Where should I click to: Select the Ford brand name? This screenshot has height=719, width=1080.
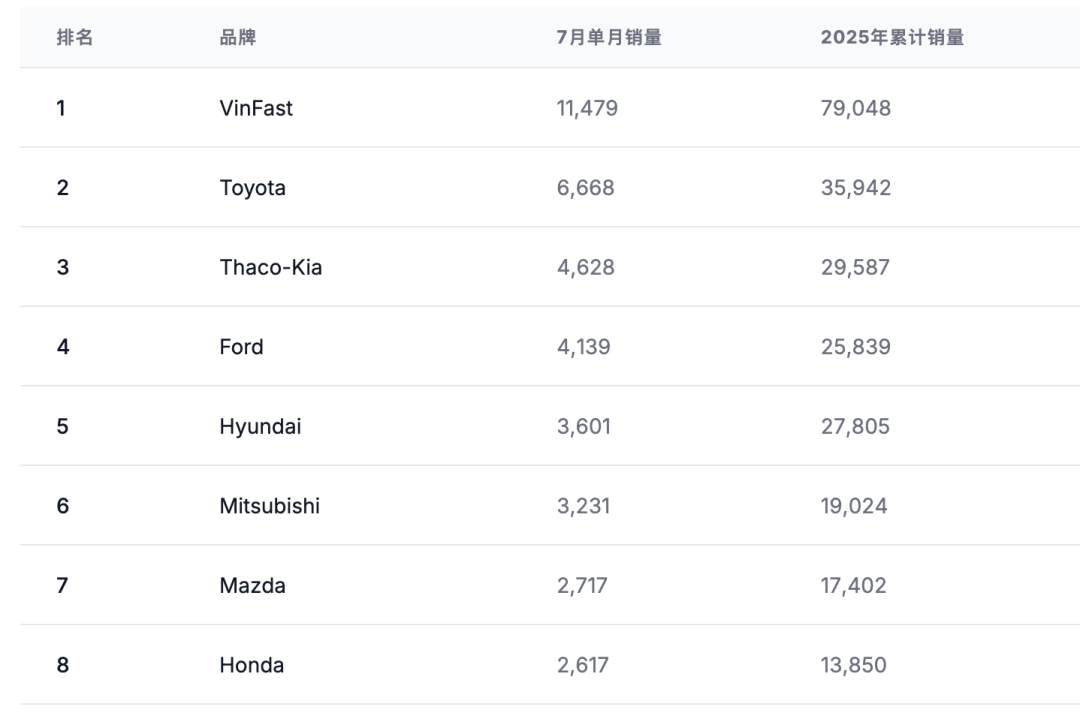[241, 347]
